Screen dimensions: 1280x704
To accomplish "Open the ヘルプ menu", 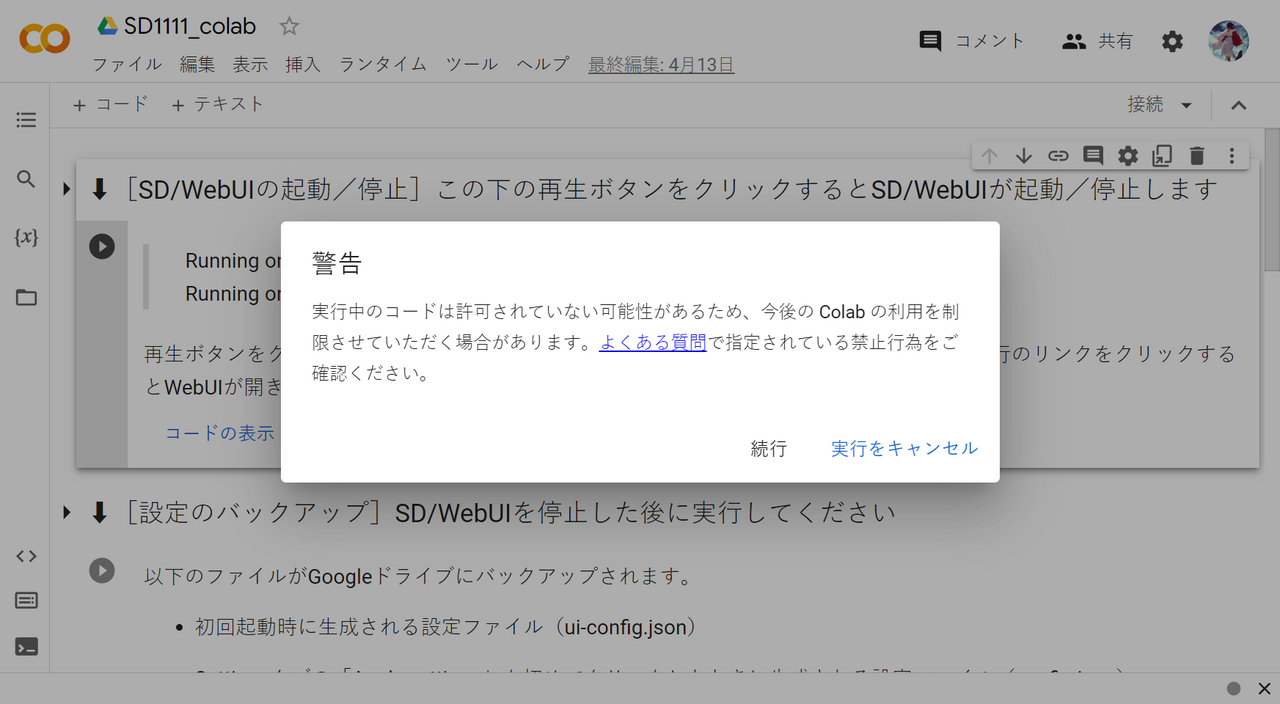I will point(541,64).
